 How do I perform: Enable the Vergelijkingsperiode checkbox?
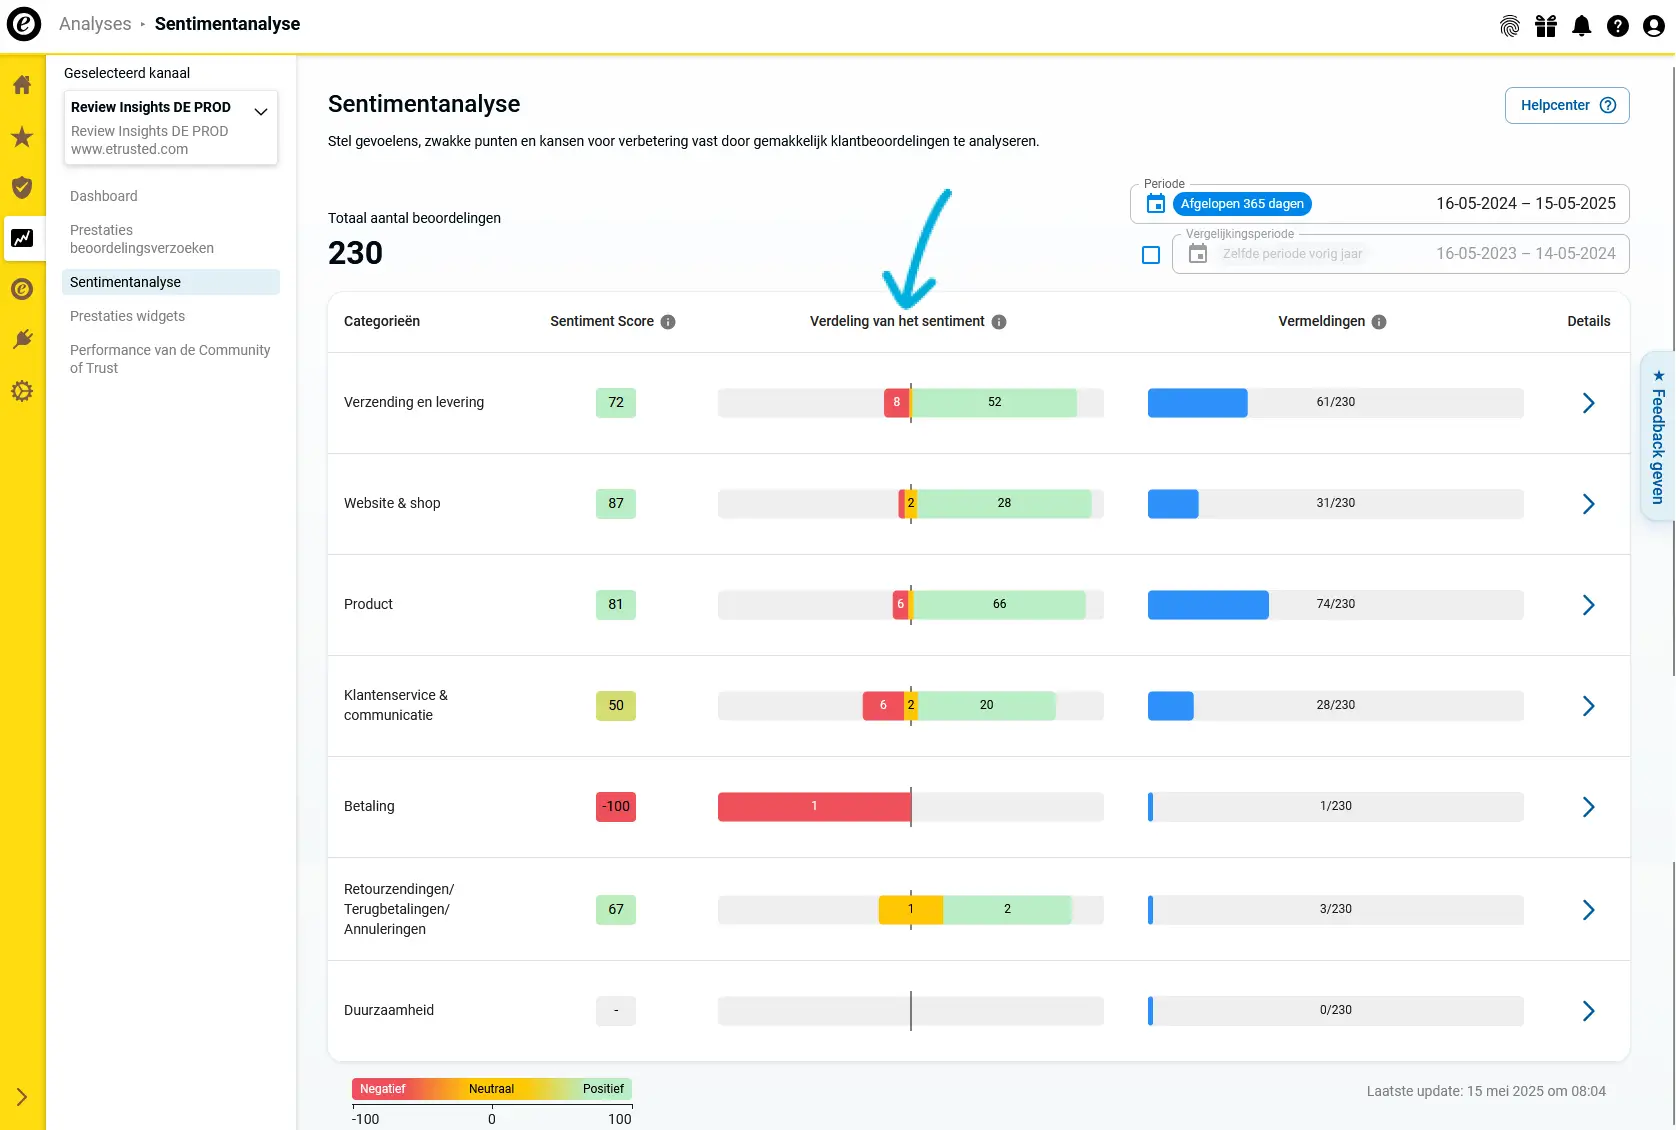click(x=1151, y=255)
